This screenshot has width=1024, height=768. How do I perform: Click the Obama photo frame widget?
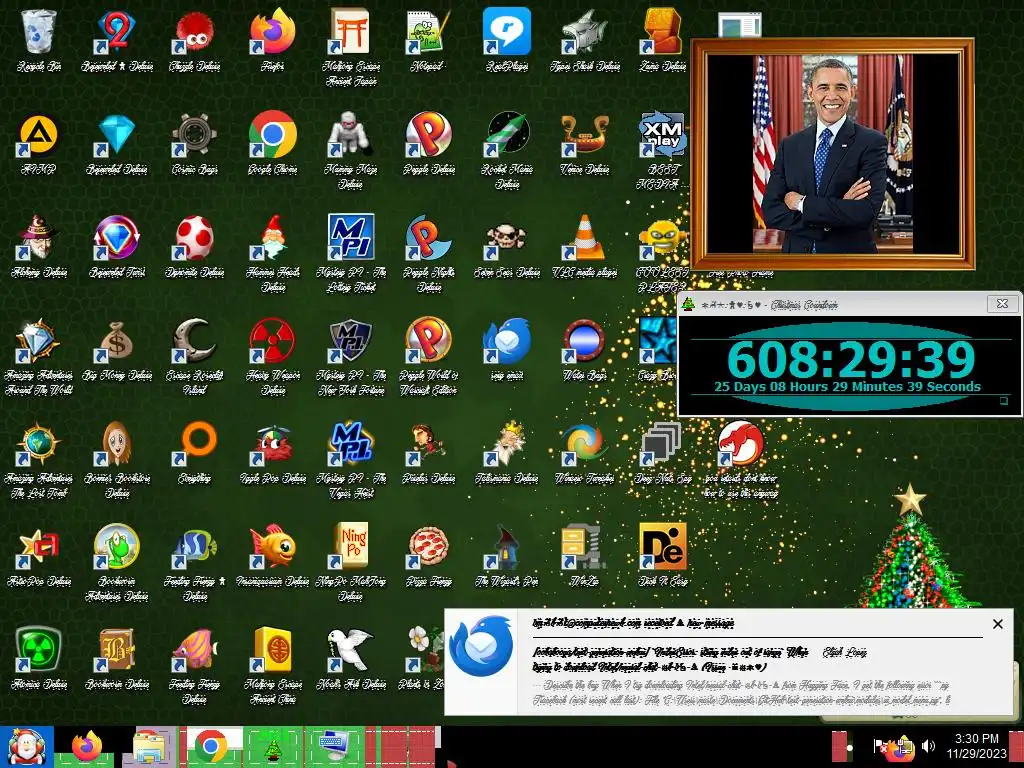[833, 154]
